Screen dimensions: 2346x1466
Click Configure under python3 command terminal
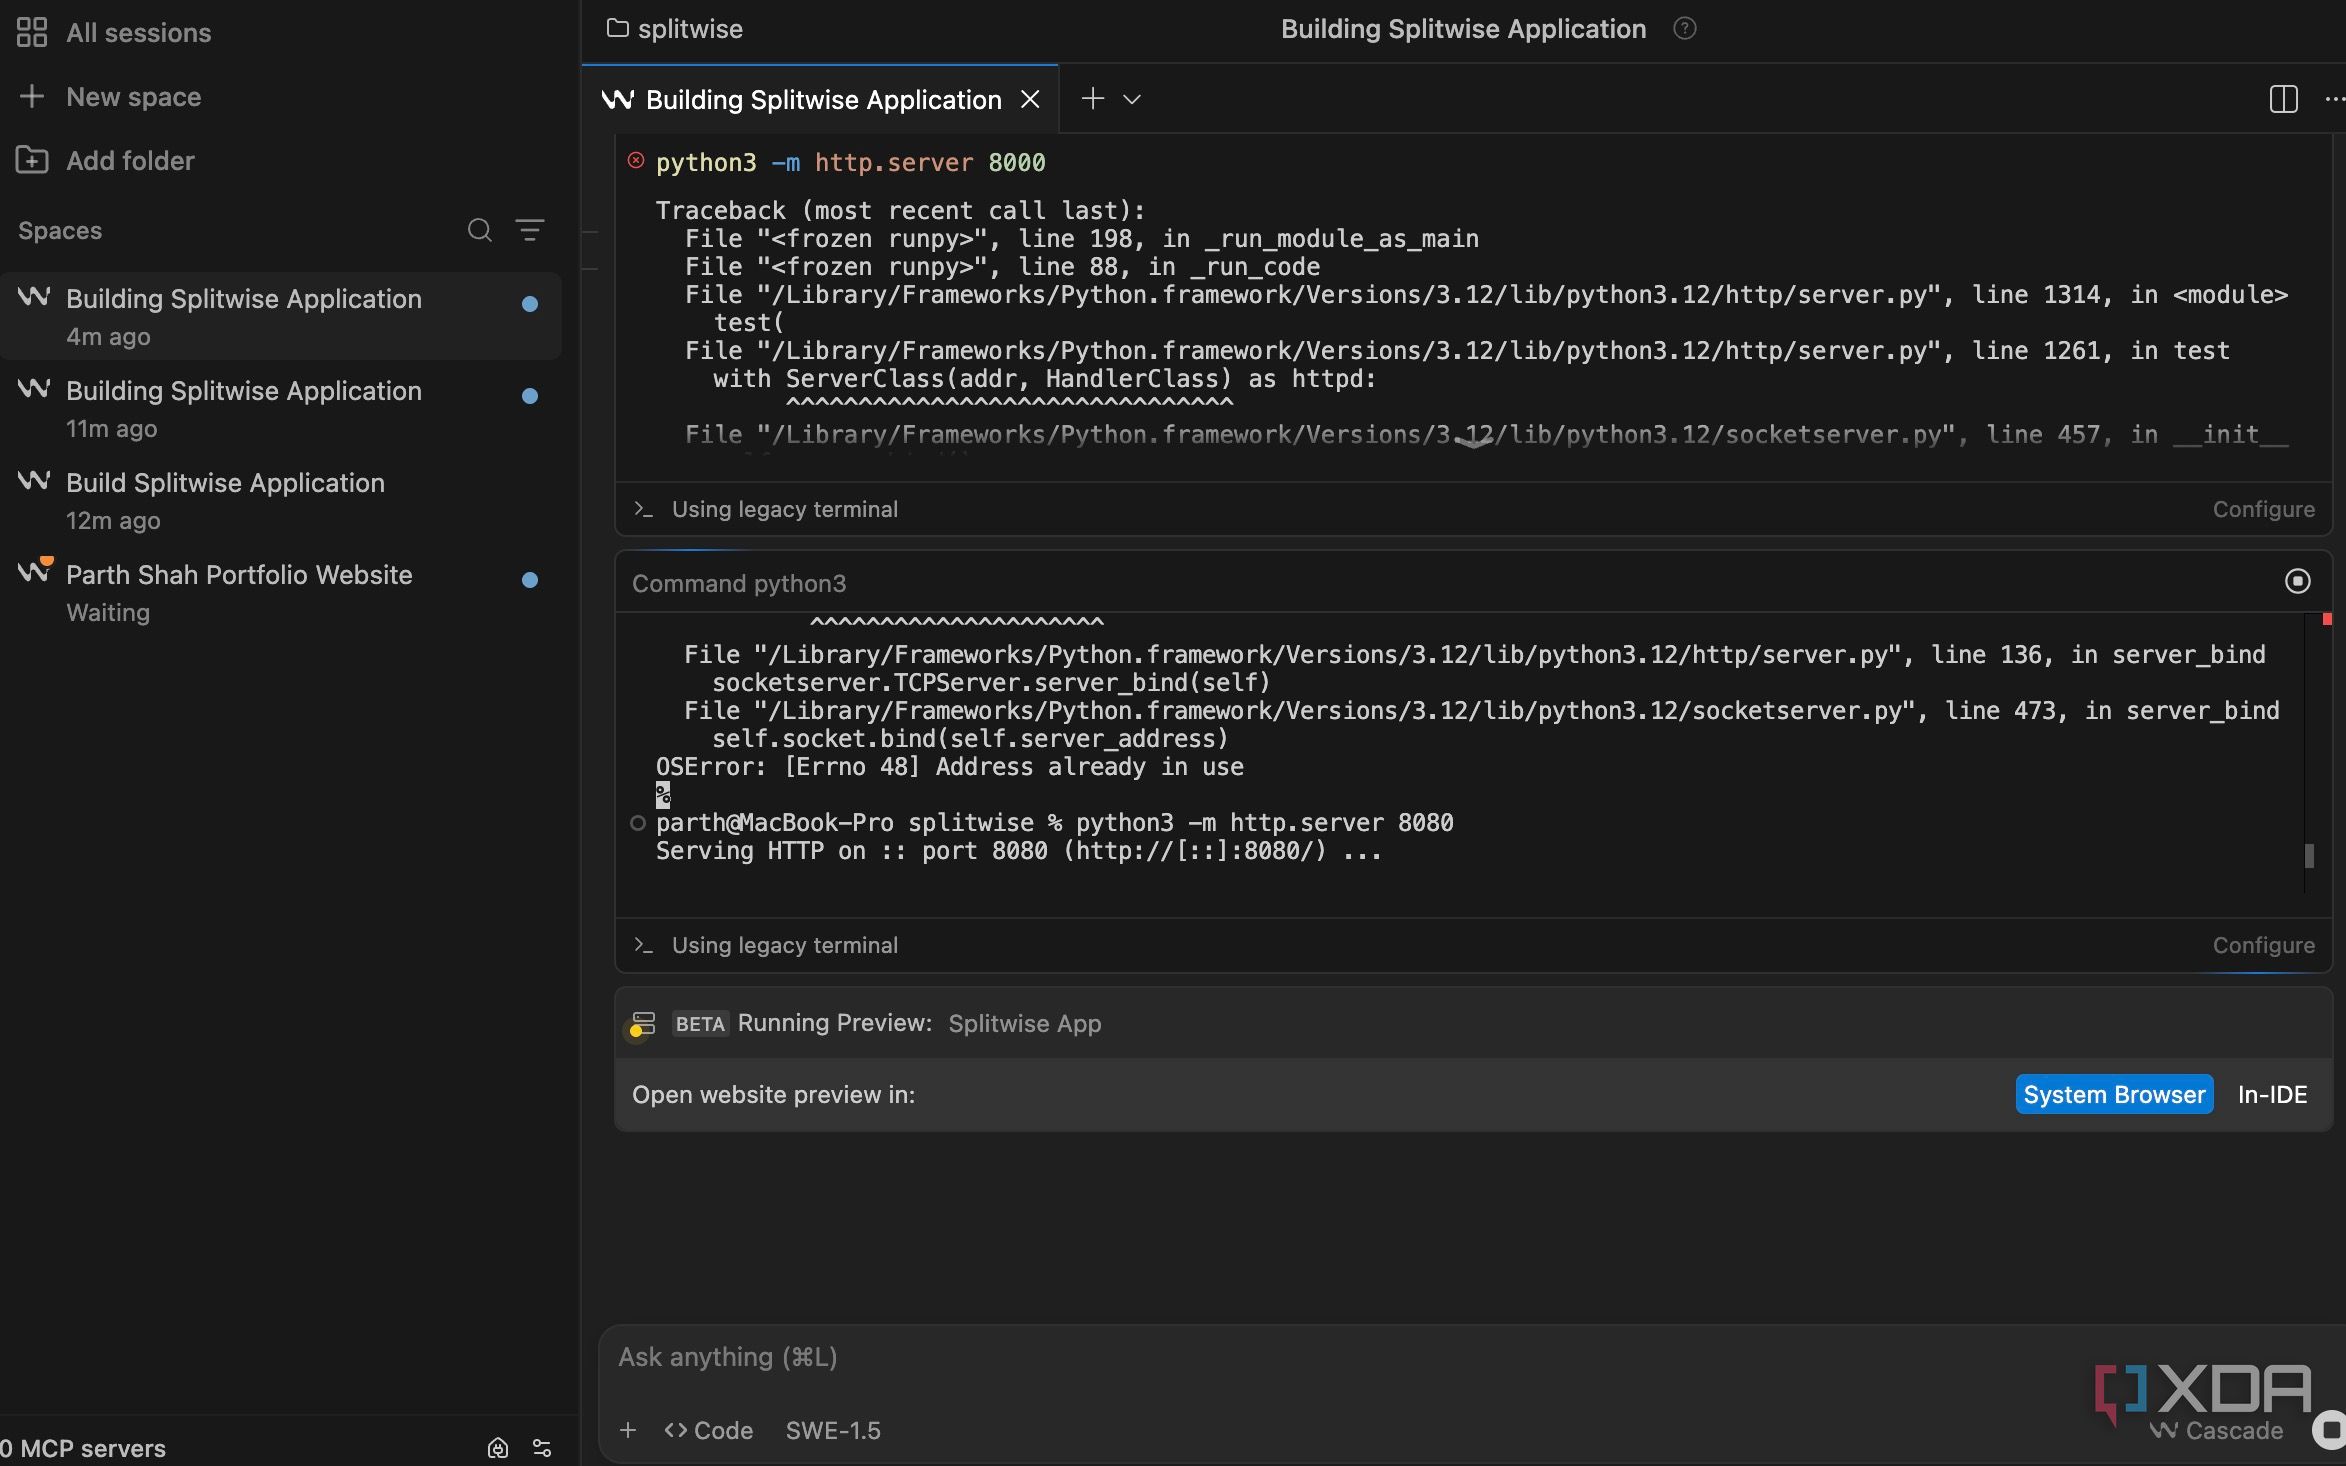pyautogui.click(x=2263, y=945)
